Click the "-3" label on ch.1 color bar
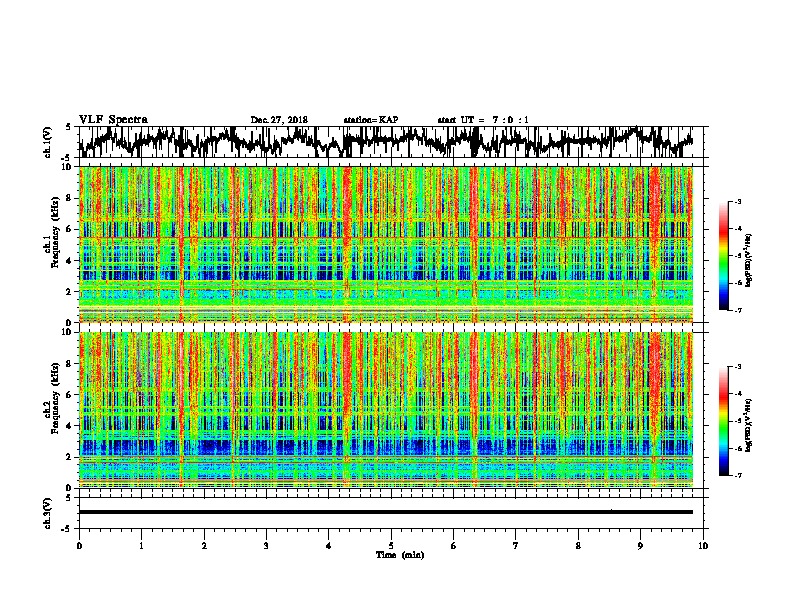Viewport: 792px width, 612px height. [737, 201]
